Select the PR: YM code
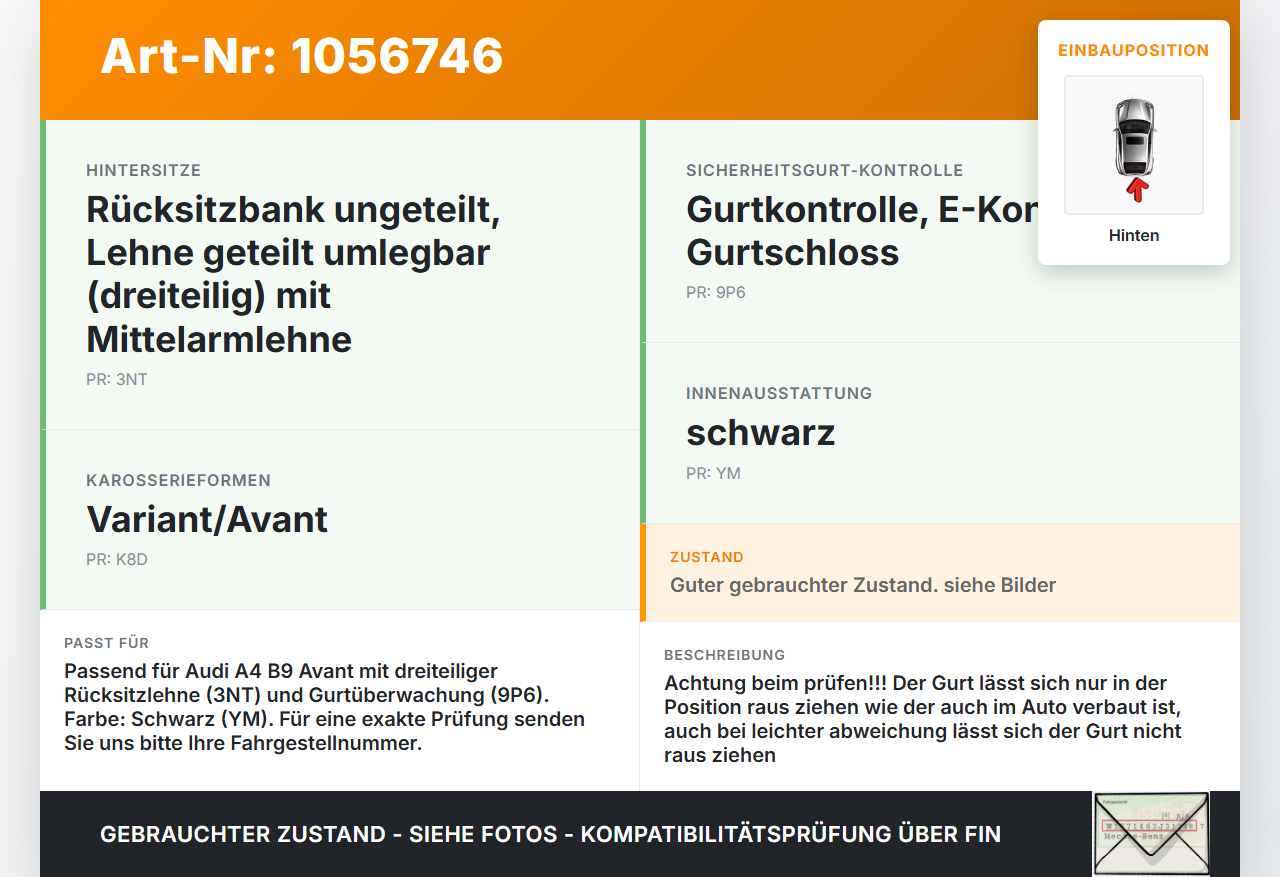The image size is (1280, 877). coord(713,473)
